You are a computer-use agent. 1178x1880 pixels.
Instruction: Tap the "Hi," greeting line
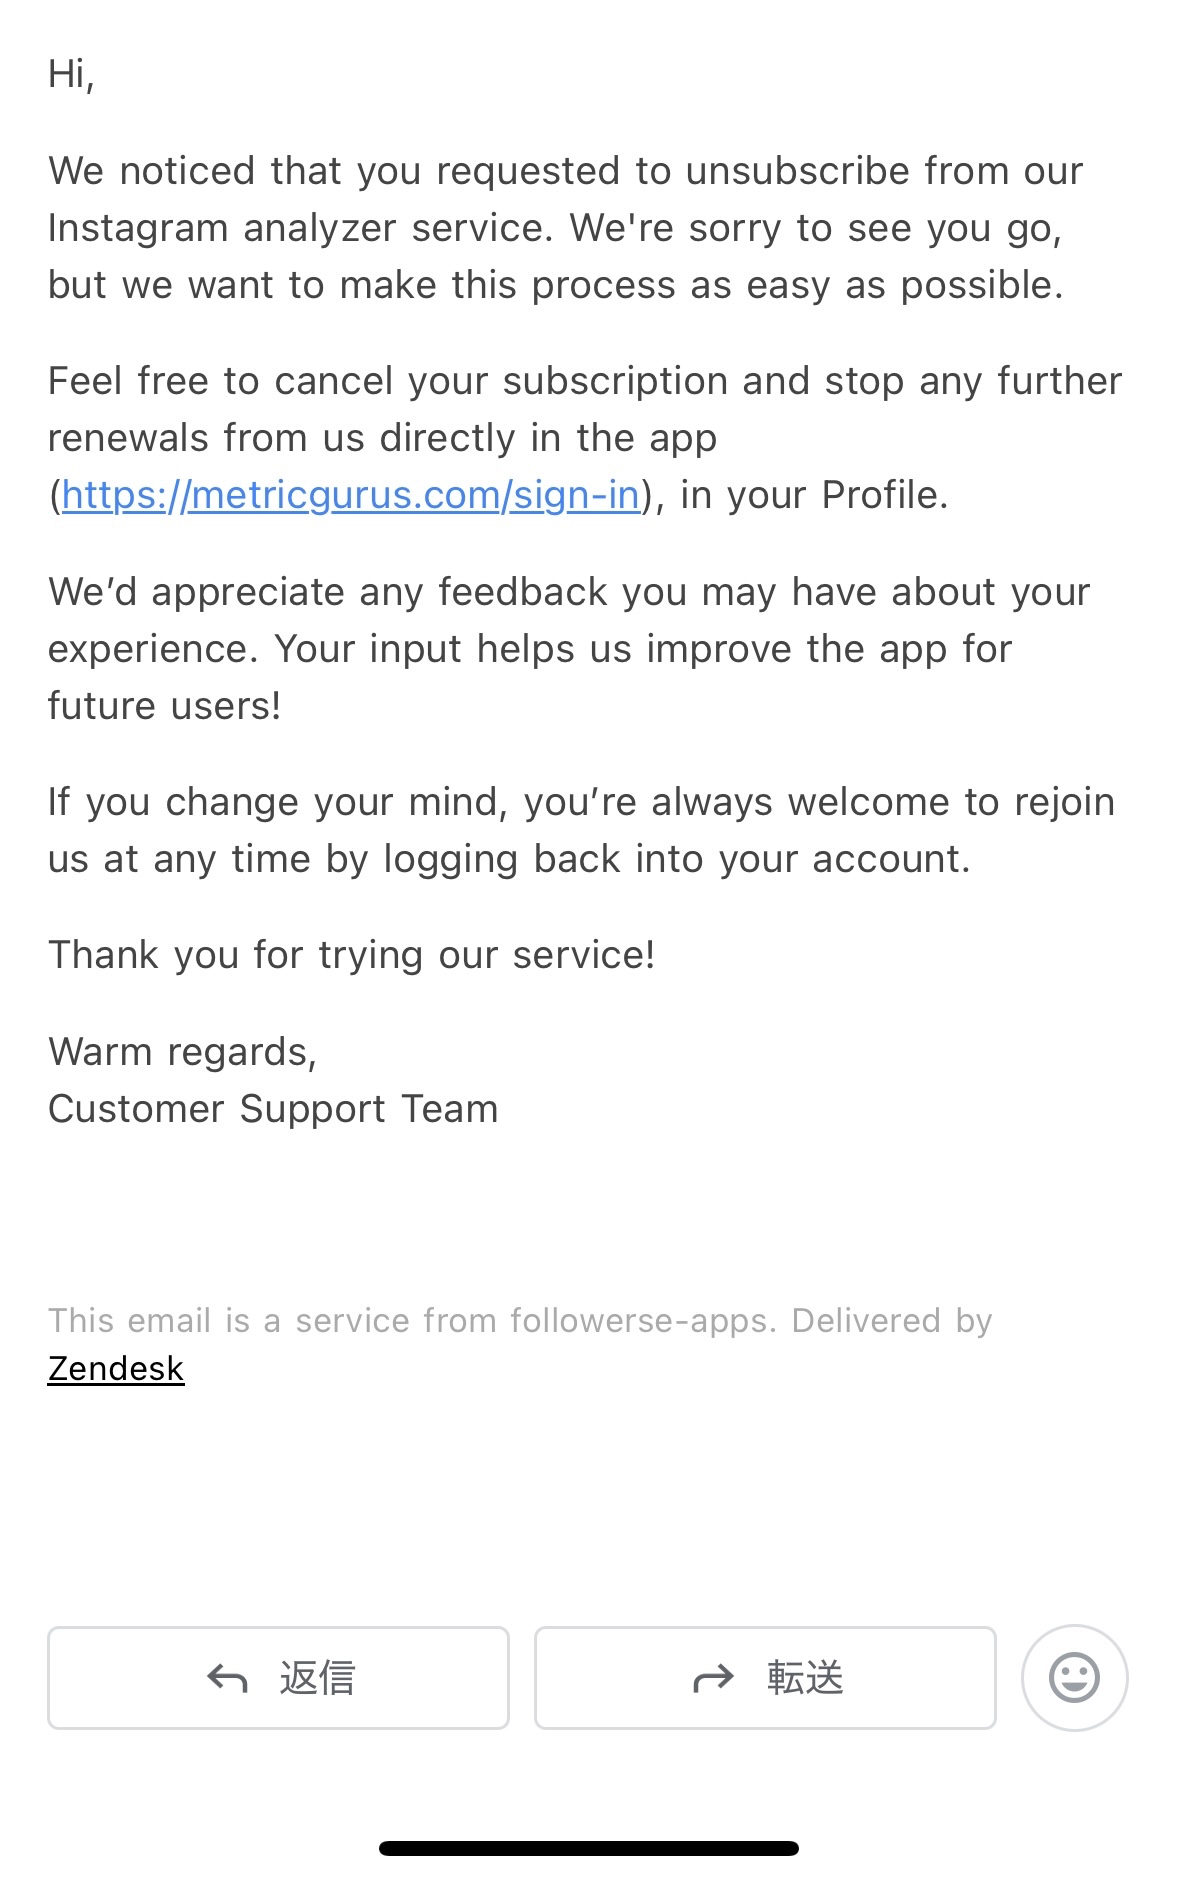tap(71, 74)
